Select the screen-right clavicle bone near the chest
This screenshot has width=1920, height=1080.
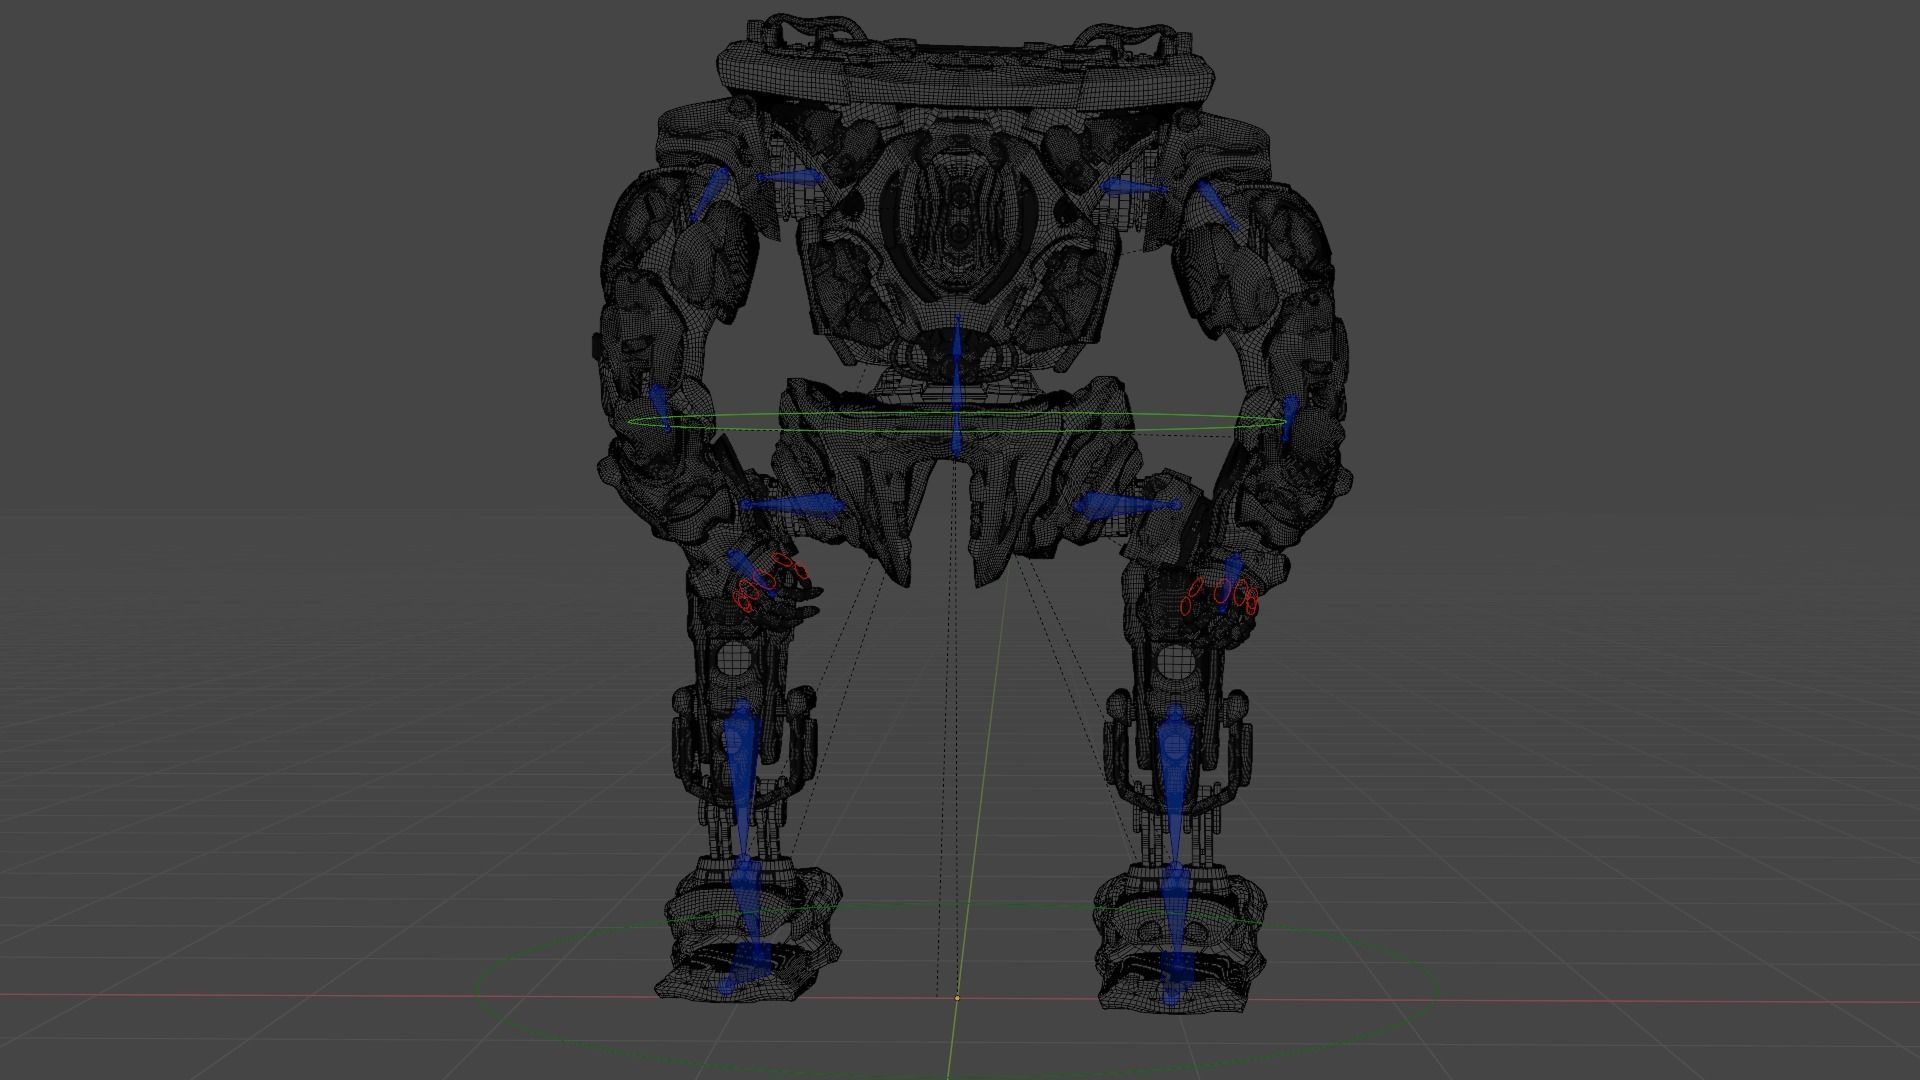tap(1133, 187)
